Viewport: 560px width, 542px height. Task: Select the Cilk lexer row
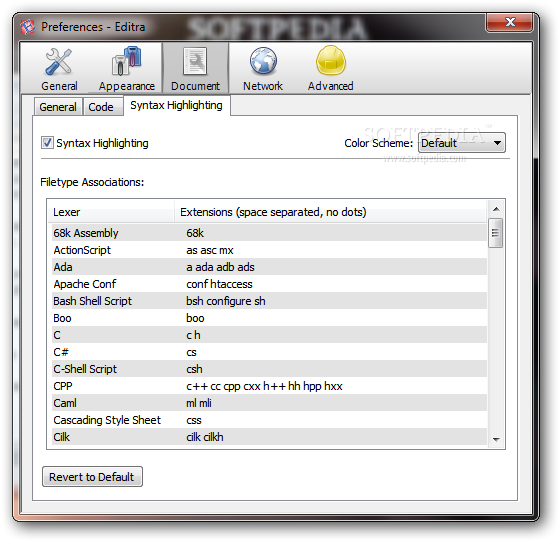[269, 437]
